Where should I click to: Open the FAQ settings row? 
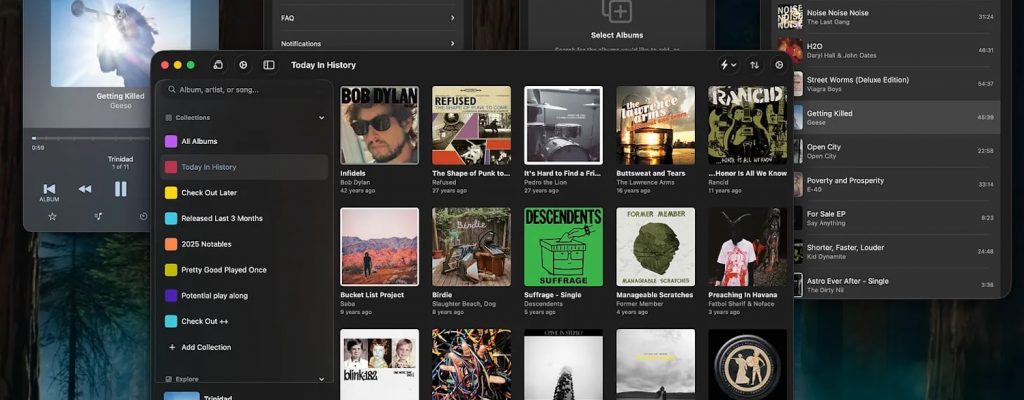point(367,18)
